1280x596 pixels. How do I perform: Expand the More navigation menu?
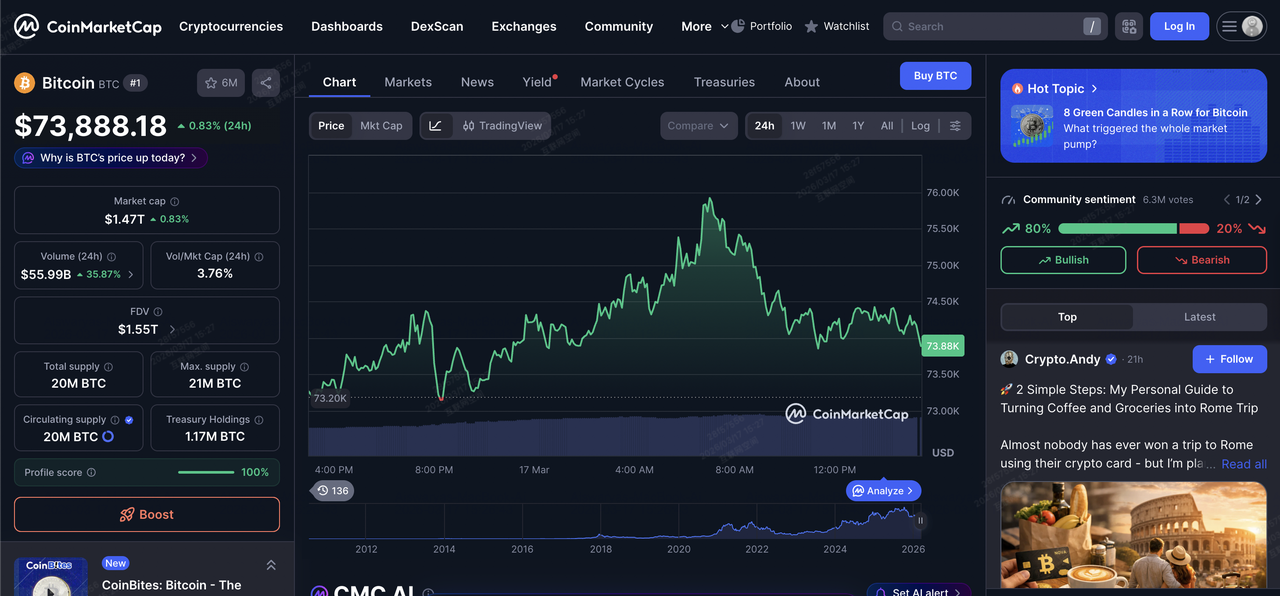704,27
